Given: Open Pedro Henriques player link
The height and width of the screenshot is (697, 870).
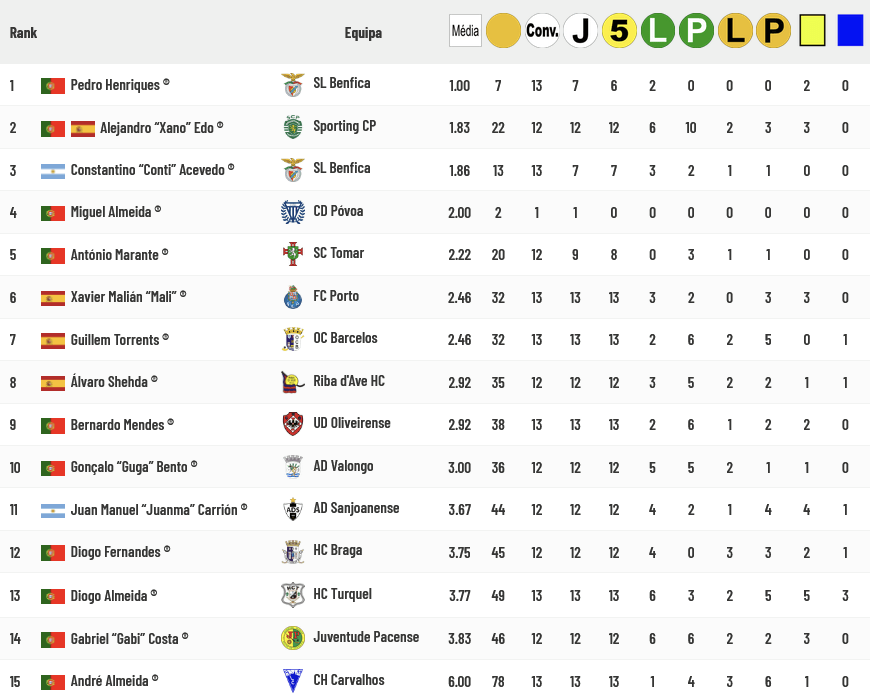Looking at the screenshot, I should [x=115, y=85].
